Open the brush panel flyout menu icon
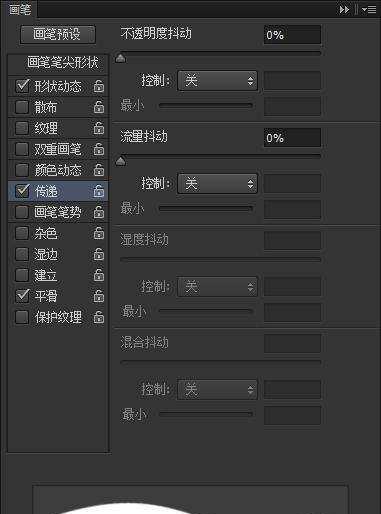Viewport: 381px width, 514px height. [369, 10]
